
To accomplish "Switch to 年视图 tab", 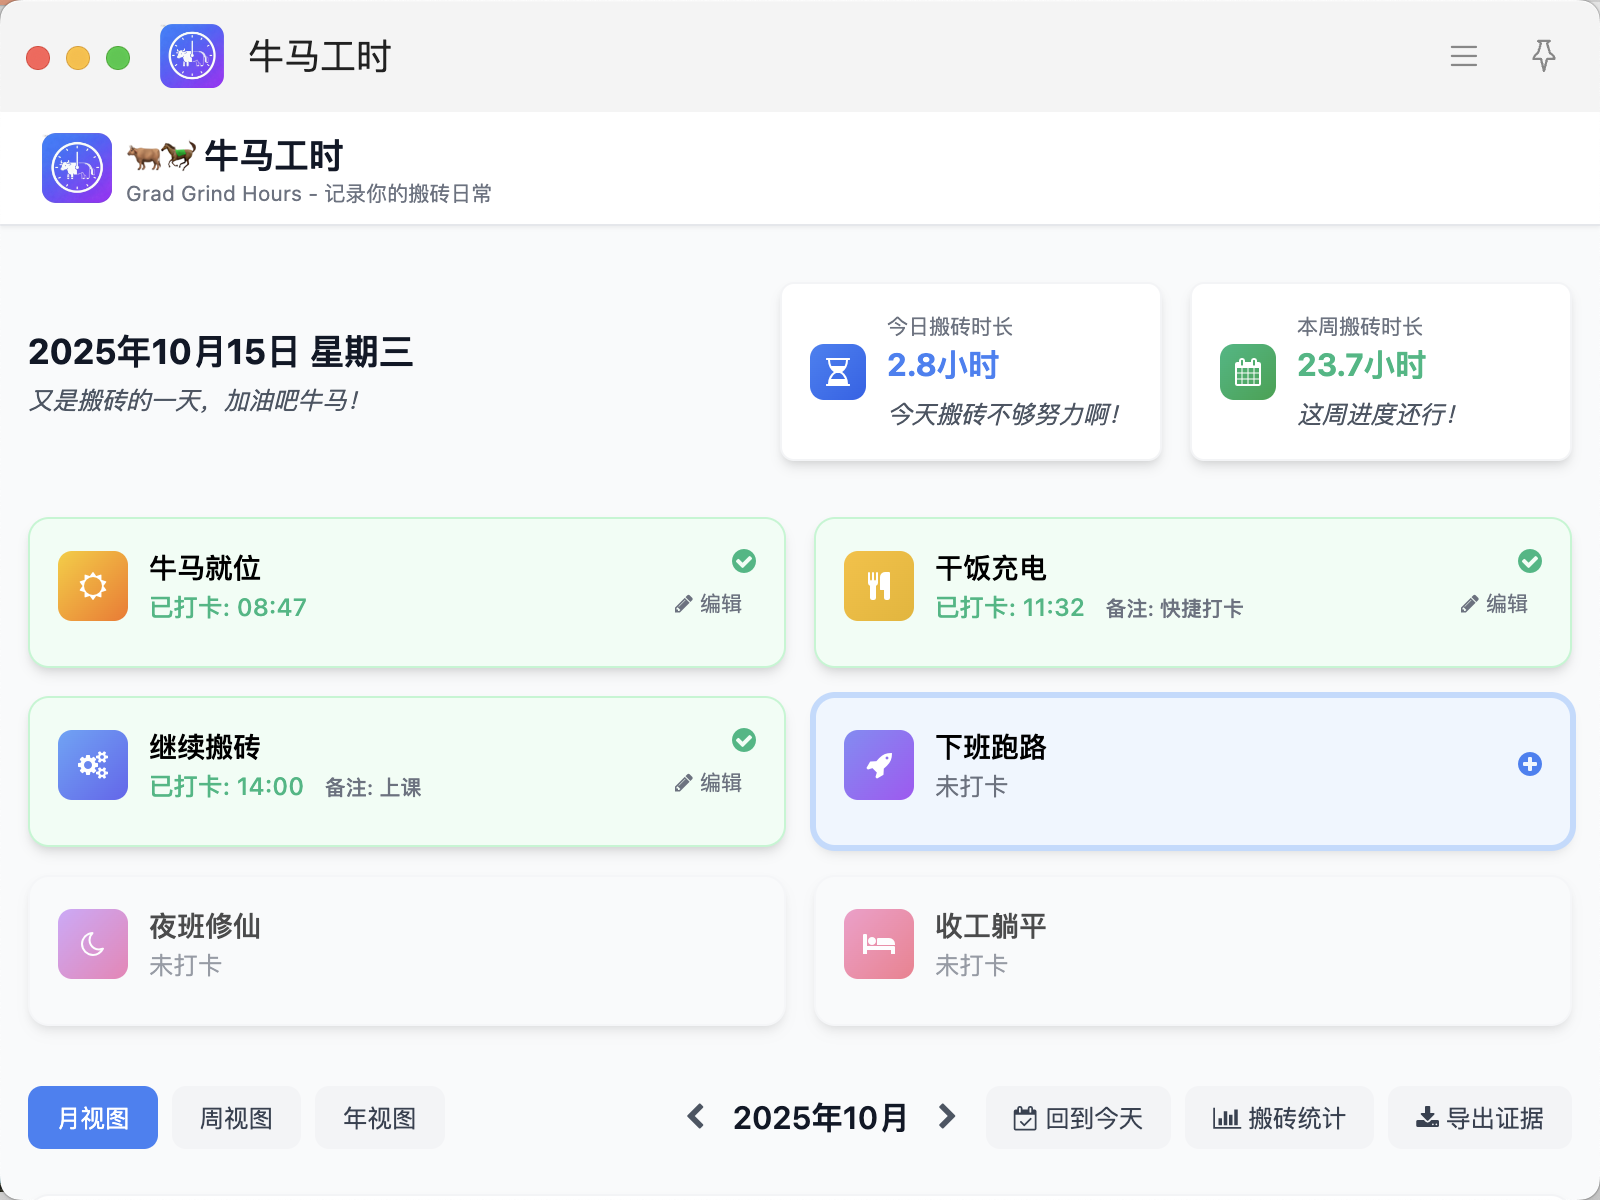I will coord(379,1118).
